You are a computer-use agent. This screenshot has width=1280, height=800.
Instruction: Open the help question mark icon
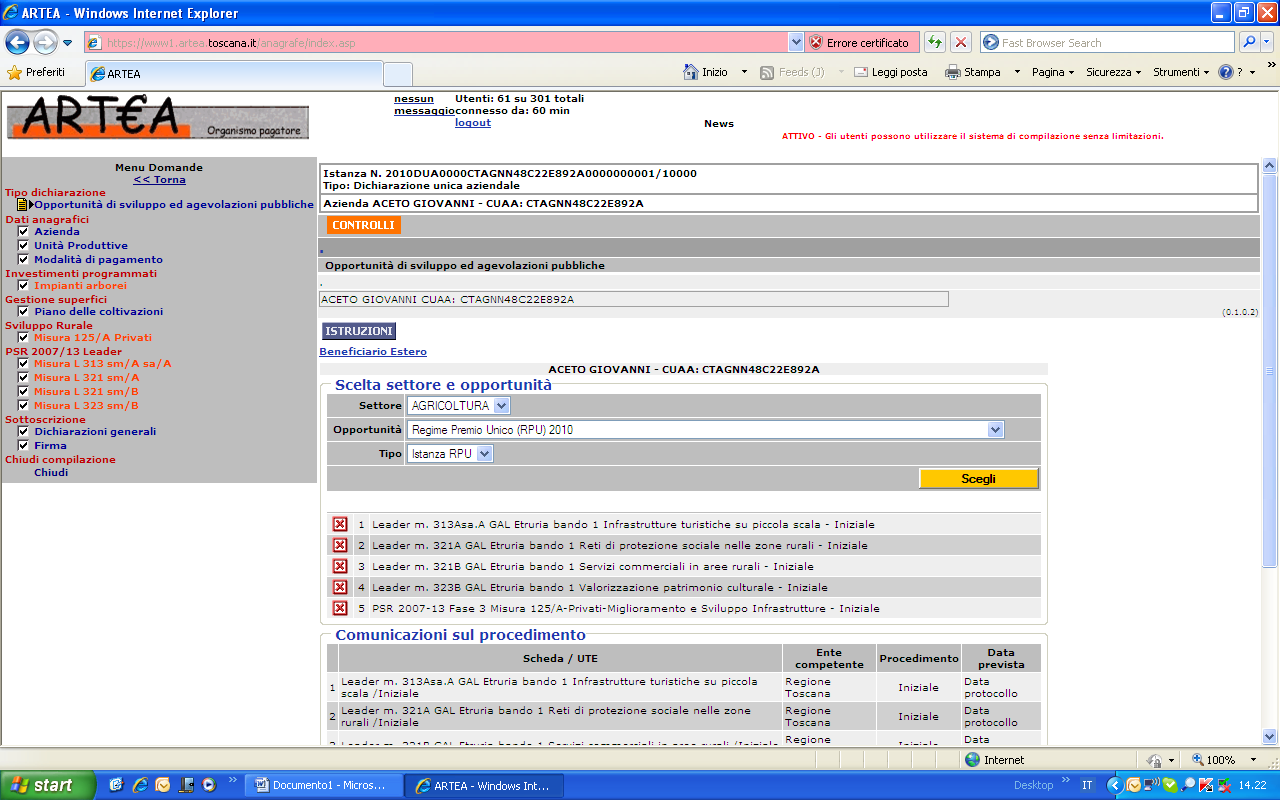[x=1225, y=72]
